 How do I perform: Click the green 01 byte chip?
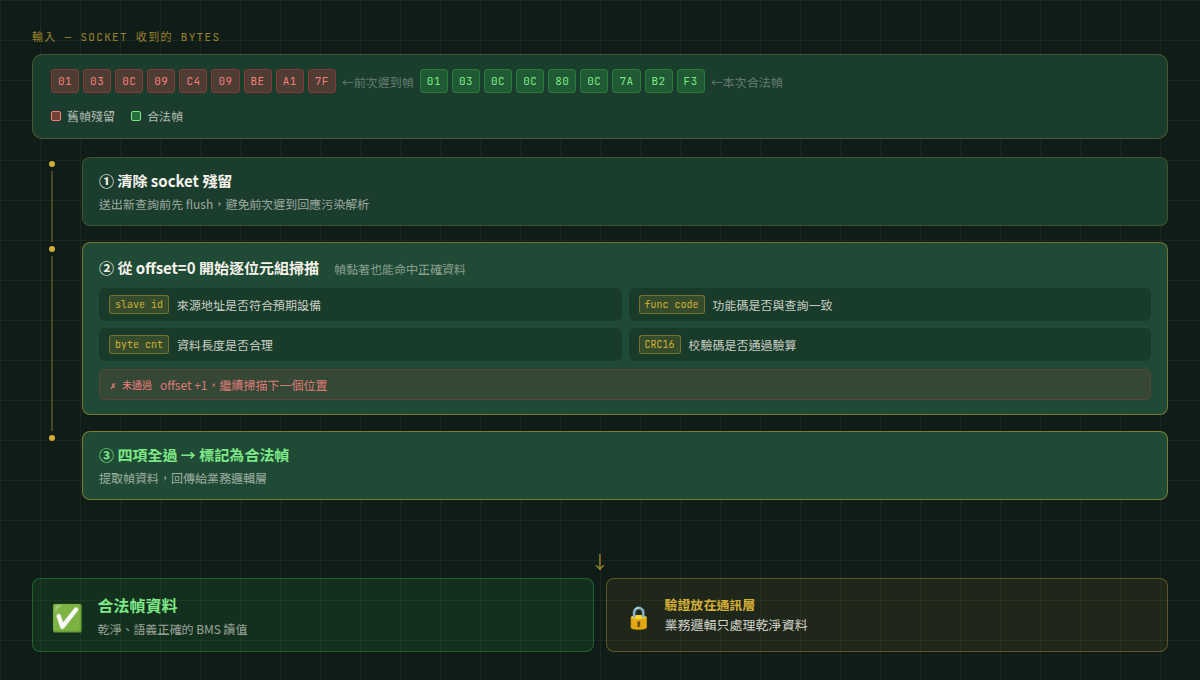coord(434,81)
